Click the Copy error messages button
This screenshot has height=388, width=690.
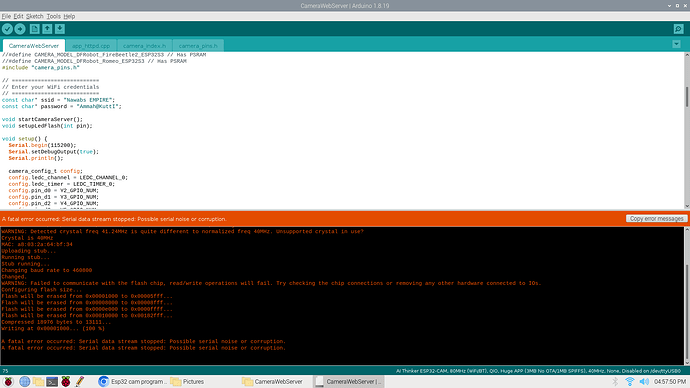[x=656, y=219]
